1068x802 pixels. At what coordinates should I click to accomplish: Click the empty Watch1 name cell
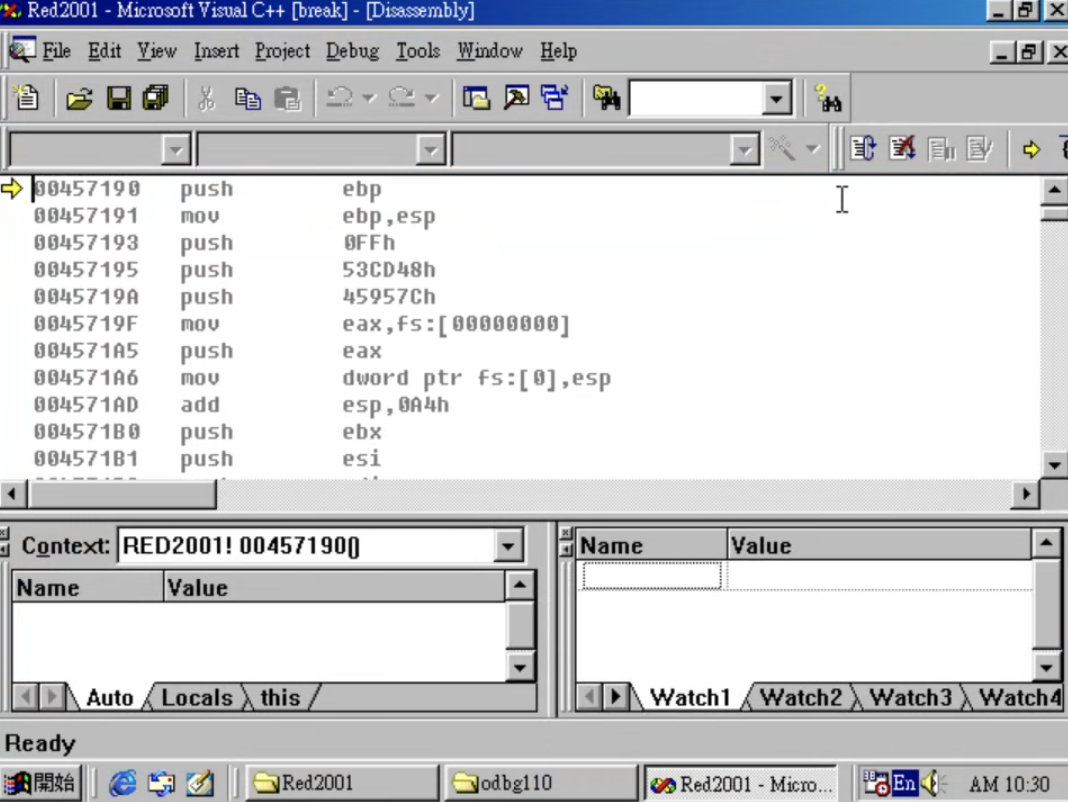pyautogui.click(x=652, y=575)
